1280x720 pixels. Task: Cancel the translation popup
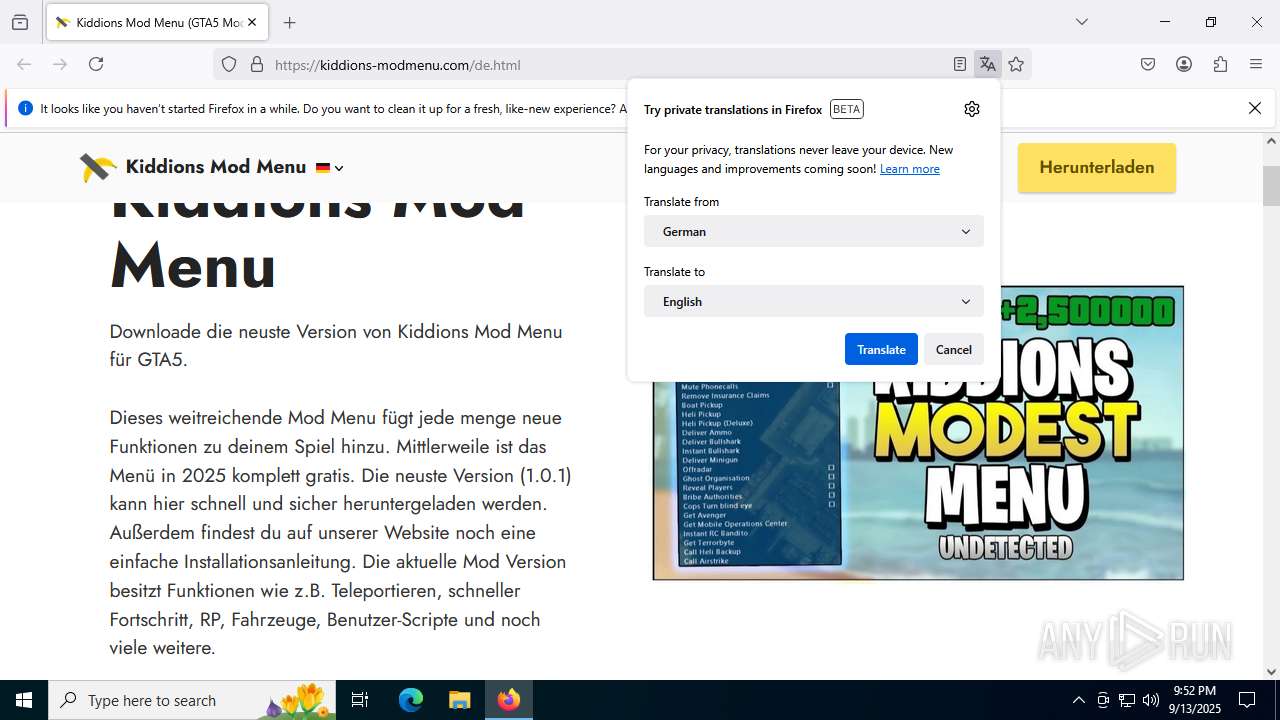954,349
